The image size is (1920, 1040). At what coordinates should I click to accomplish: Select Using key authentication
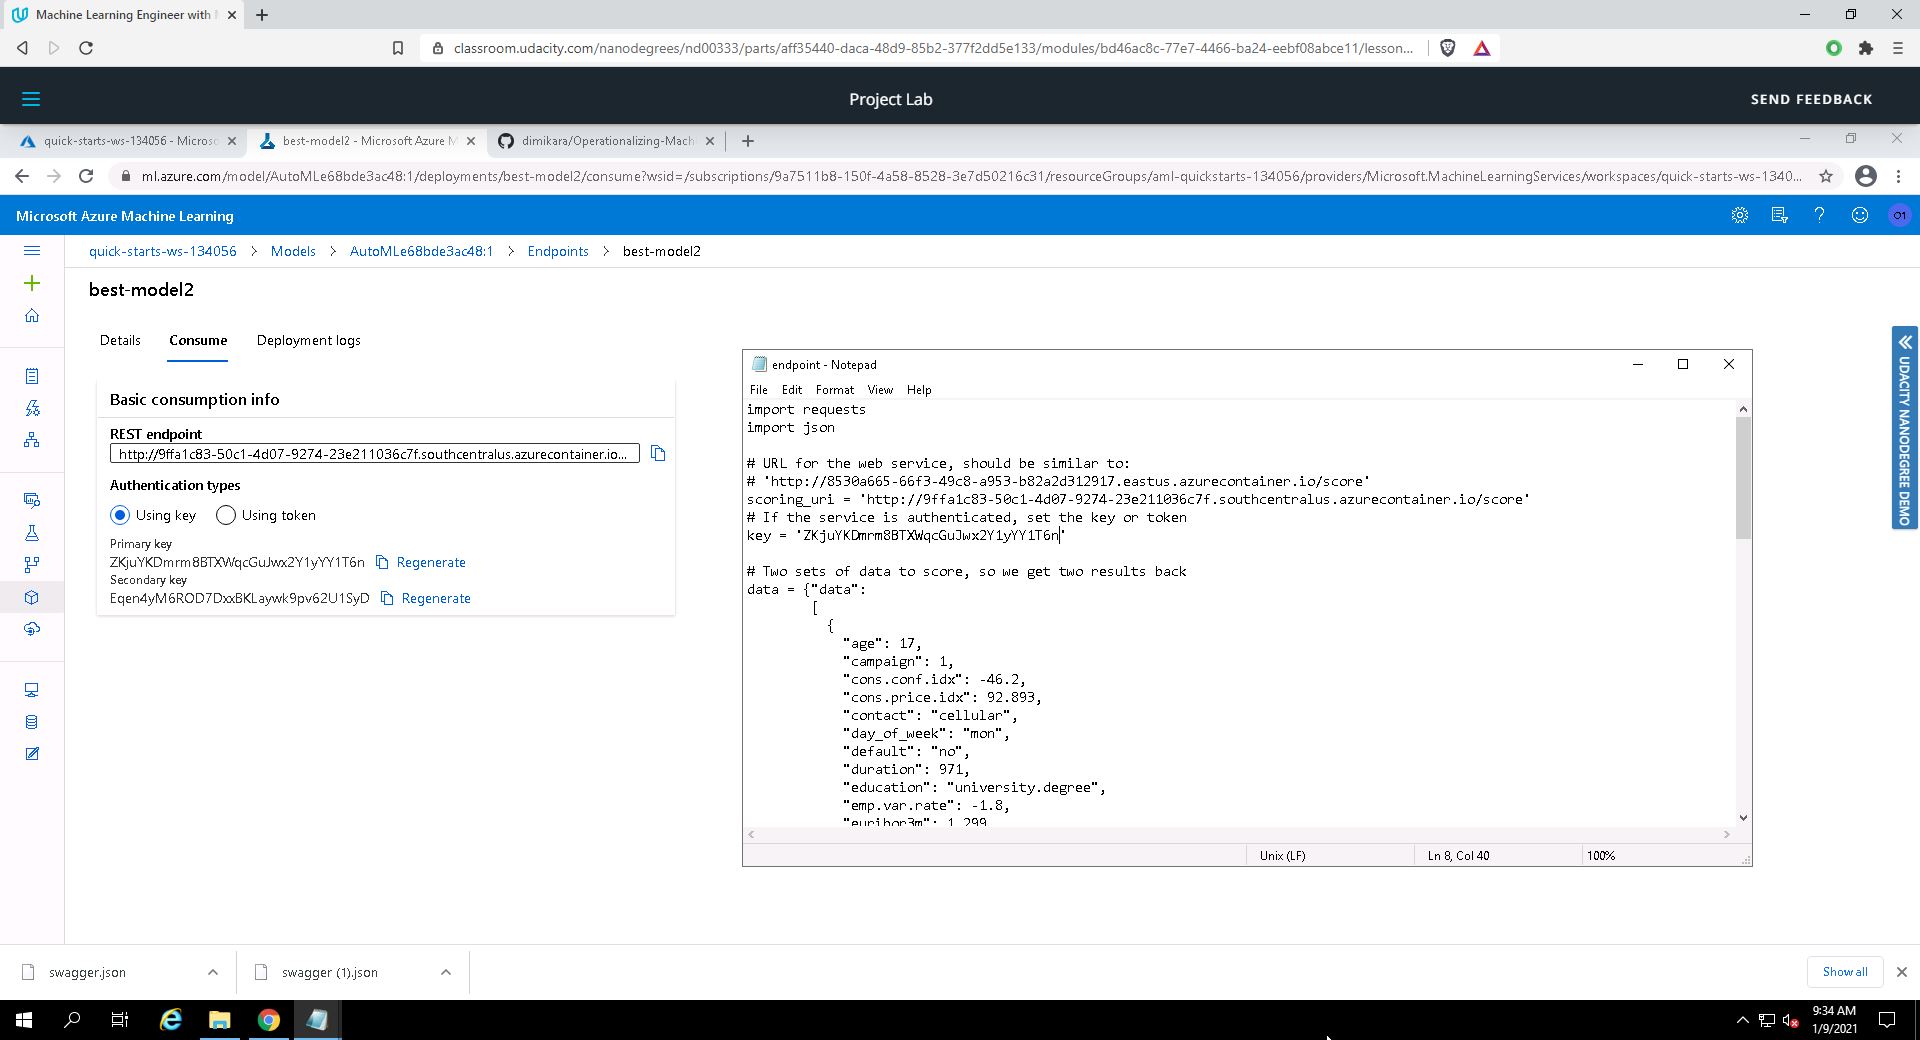[120, 515]
